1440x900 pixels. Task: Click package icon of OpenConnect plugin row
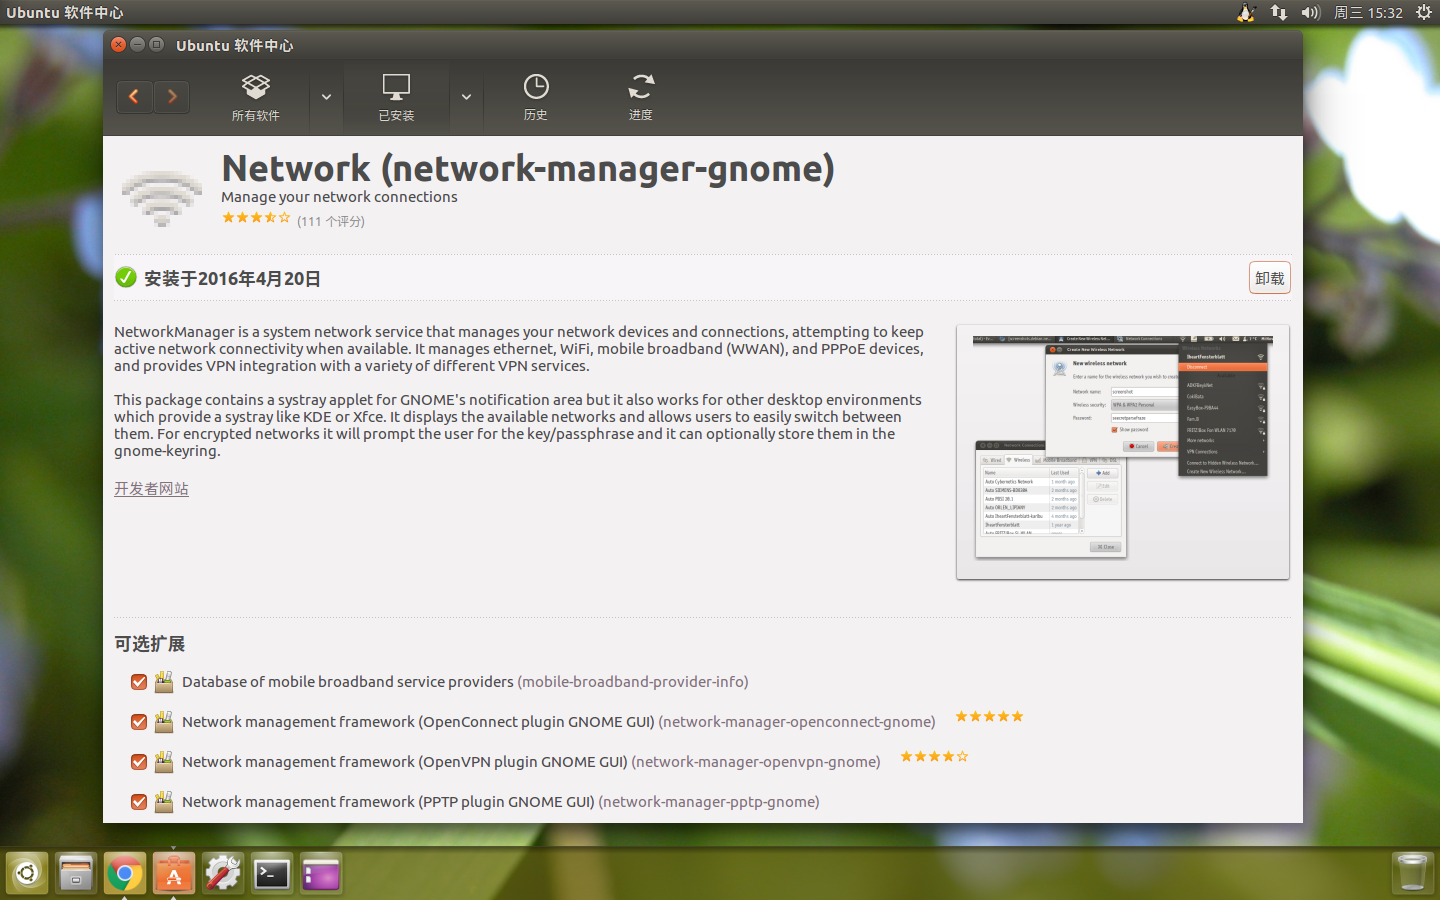(x=164, y=722)
